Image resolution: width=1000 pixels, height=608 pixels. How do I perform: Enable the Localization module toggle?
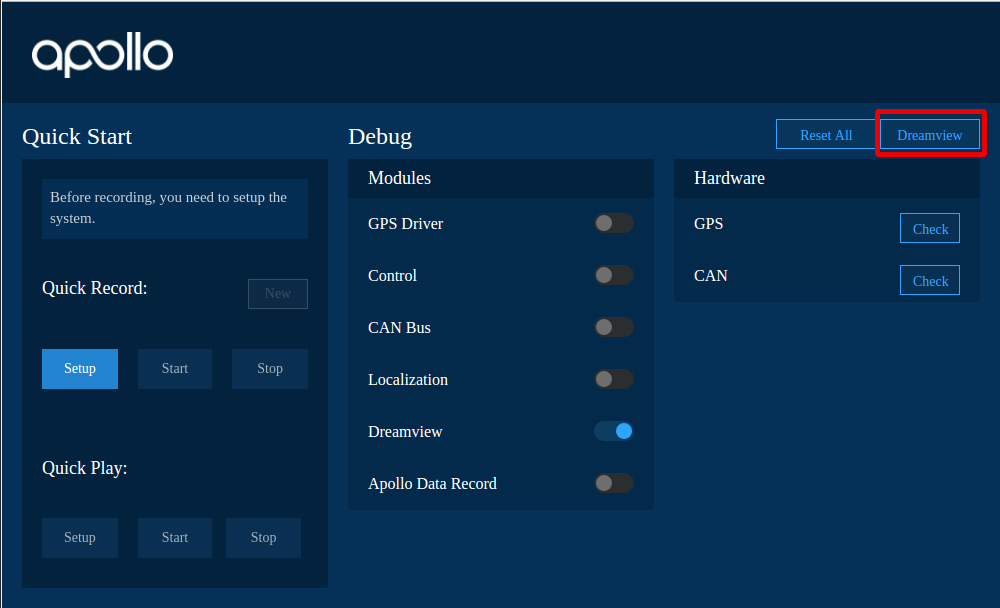tap(614, 379)
